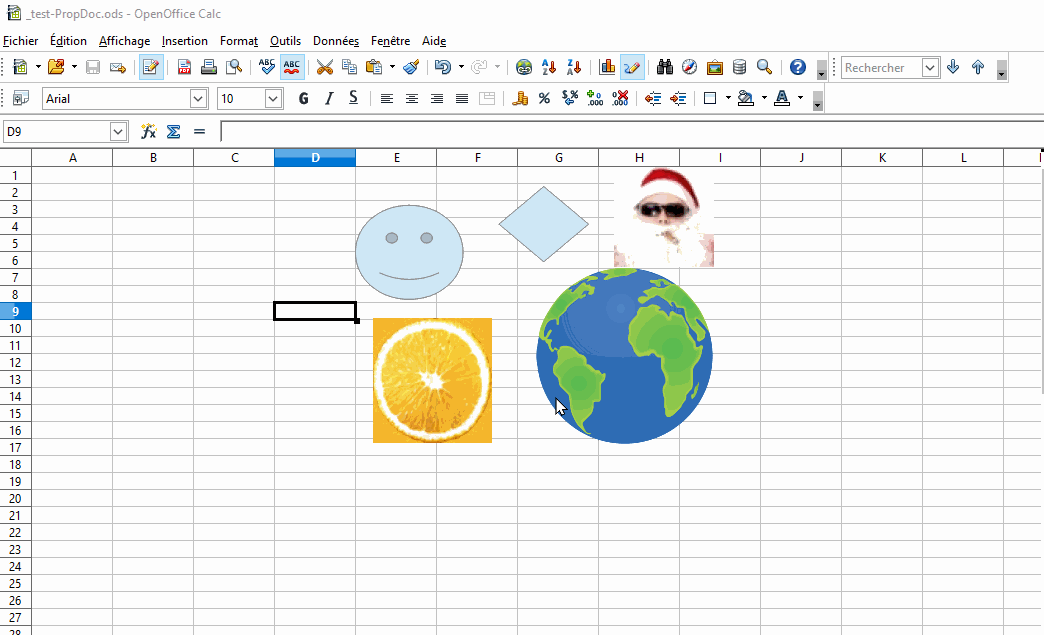This screenshot has width=1044, height=635.
Task: Open the Gallery picture icon
Action: click(714, 67)
